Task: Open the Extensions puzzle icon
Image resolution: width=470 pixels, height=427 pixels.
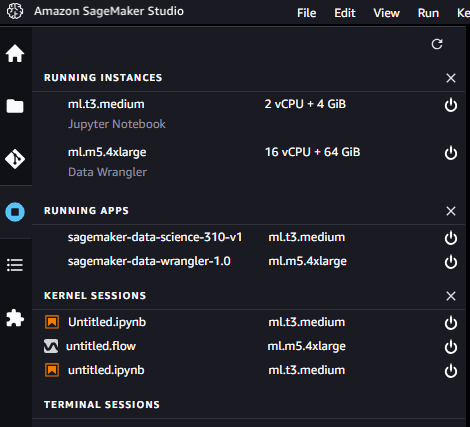Action: (x=15, y=318)
